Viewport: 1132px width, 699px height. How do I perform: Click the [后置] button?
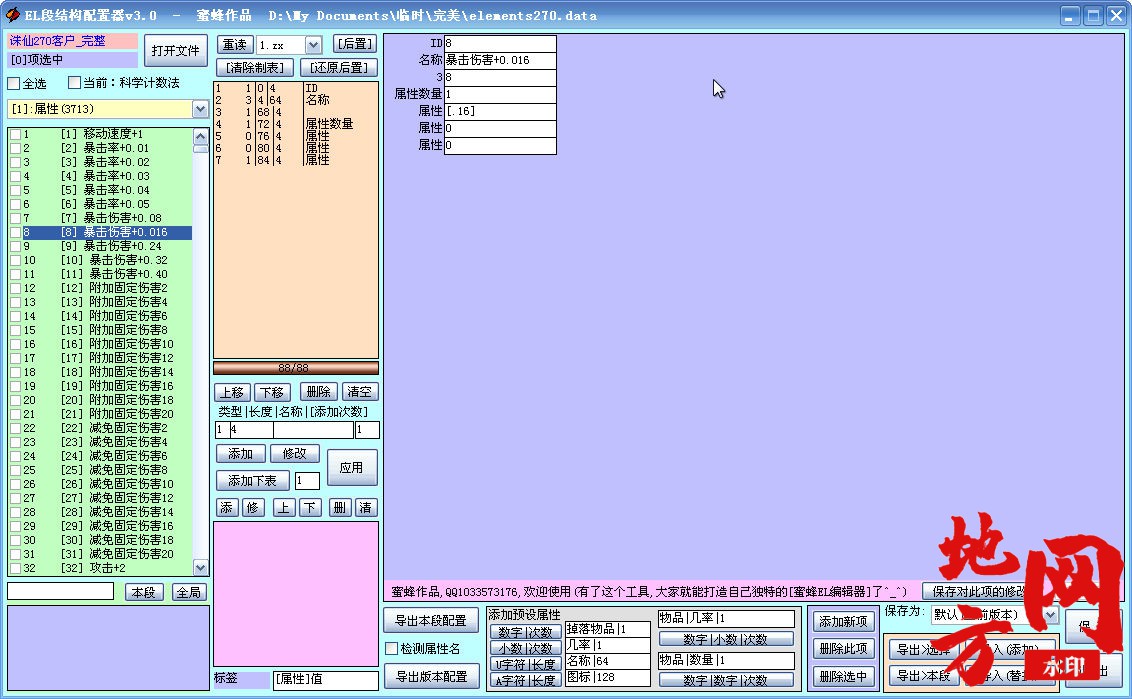click(x=354, y=44)
